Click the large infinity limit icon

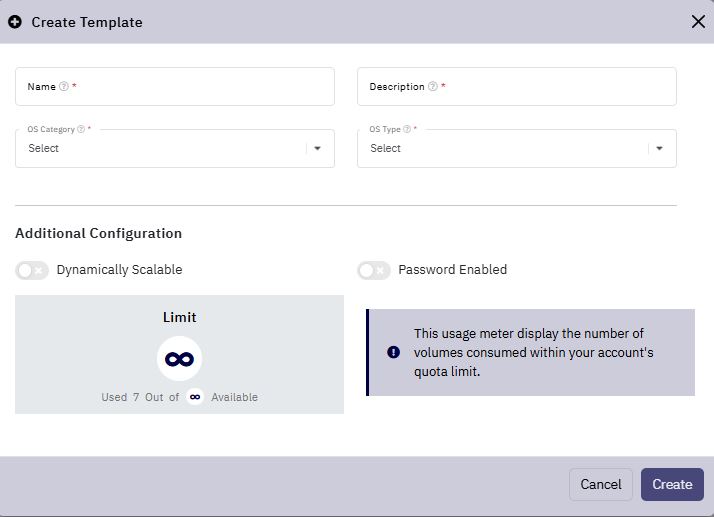pos(179,359)
